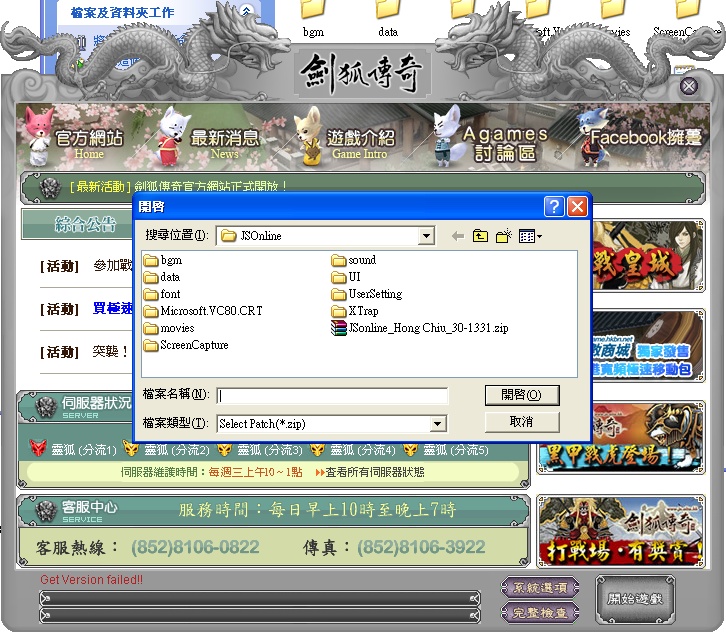Open the 買極速 activity link
726x632 pixels.
pyautogui.click(x=113, y=308)
